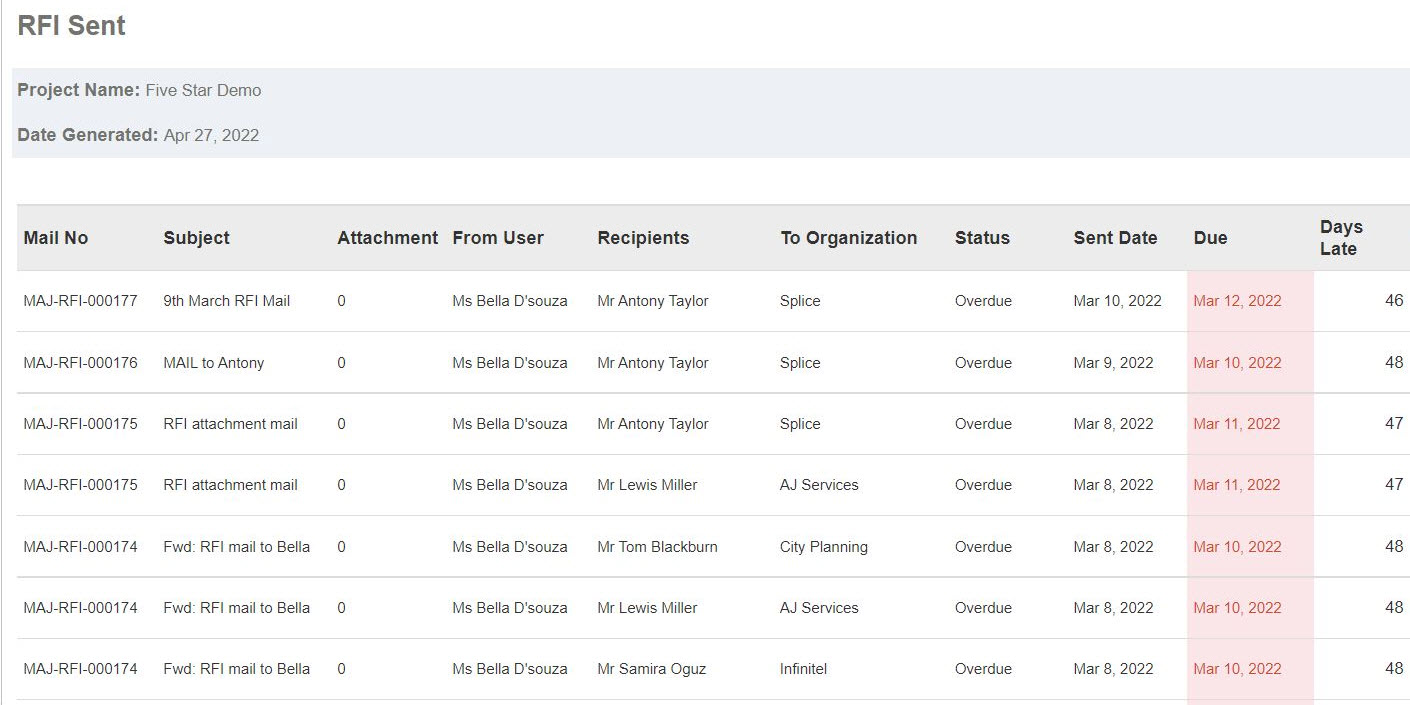
Task: Click recipient Mr Samira Oguz
Action: click(x=651, y=669)
